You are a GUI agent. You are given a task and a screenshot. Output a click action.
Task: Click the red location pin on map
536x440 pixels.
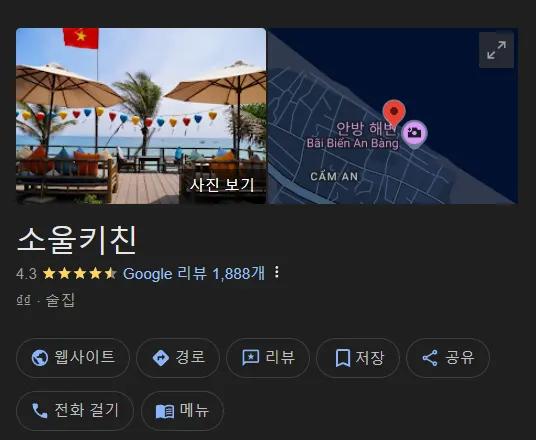[394, 113]
